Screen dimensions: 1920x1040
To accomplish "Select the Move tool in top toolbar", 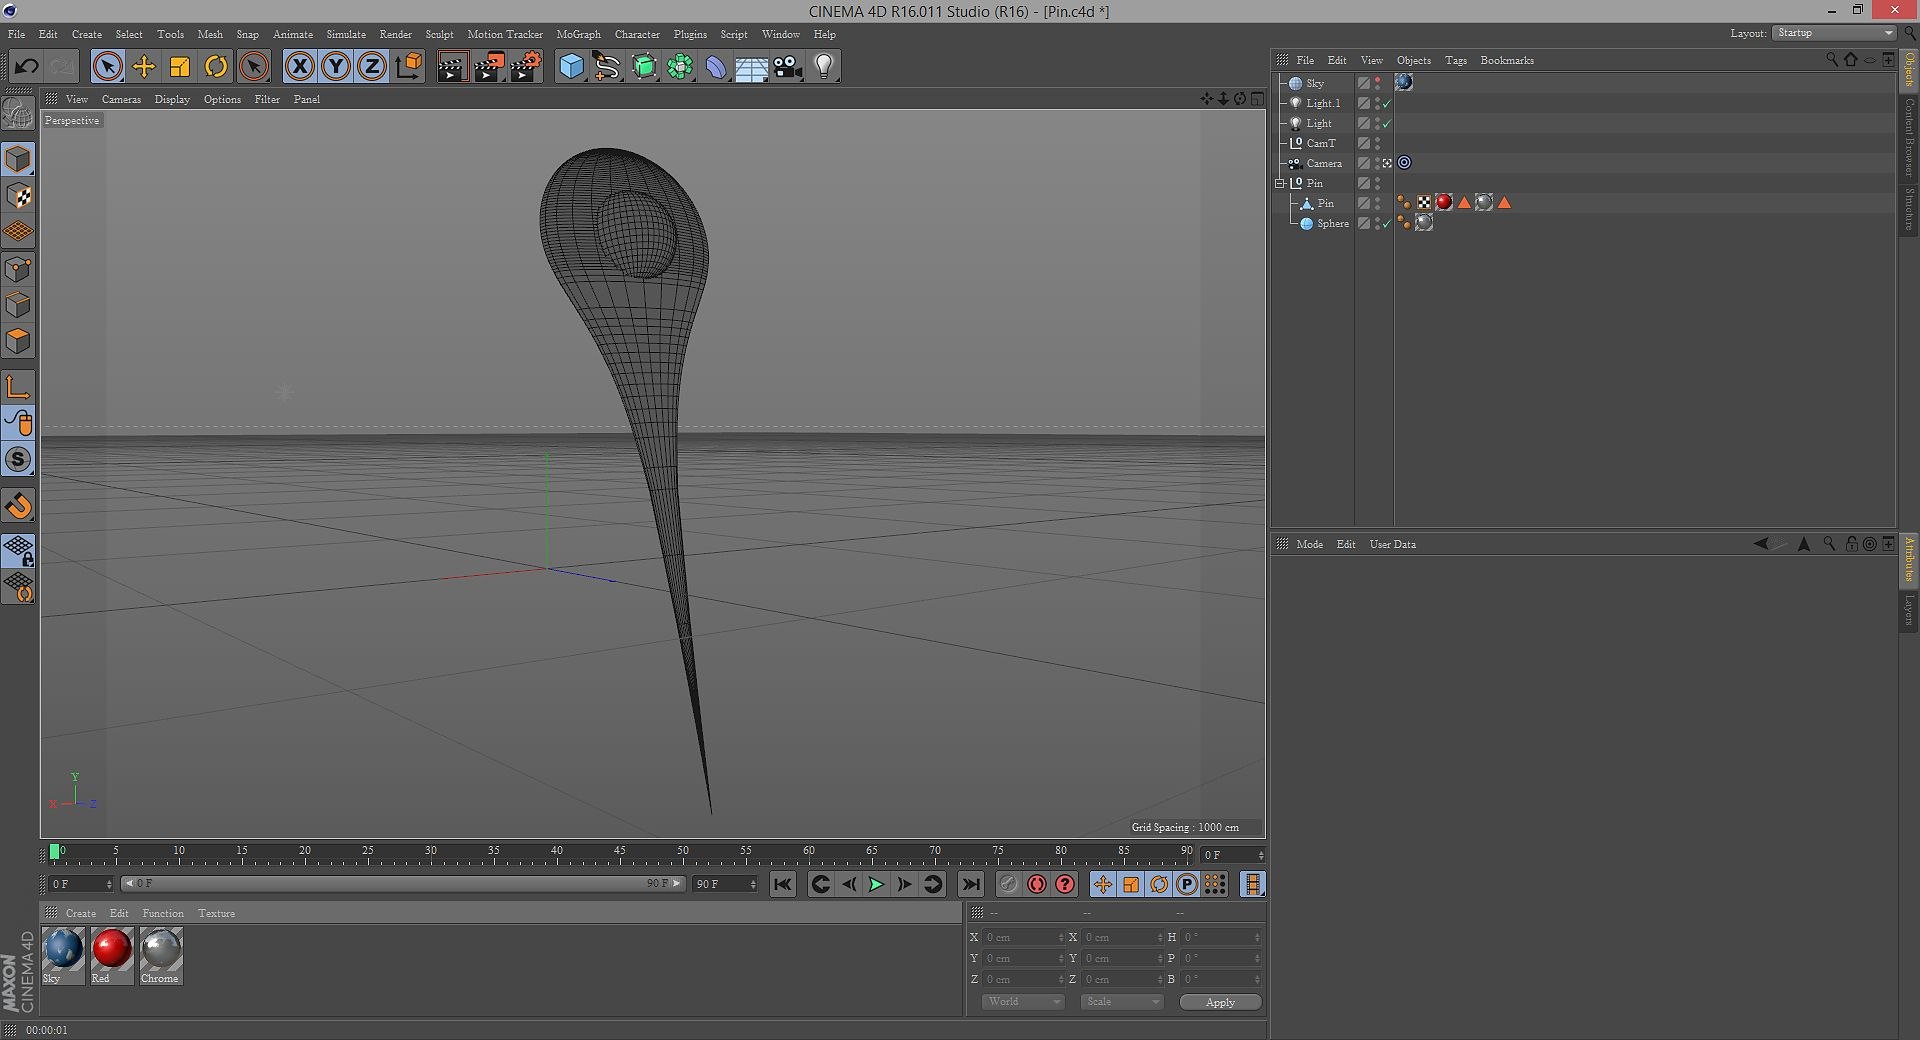I will pos(144,67).
